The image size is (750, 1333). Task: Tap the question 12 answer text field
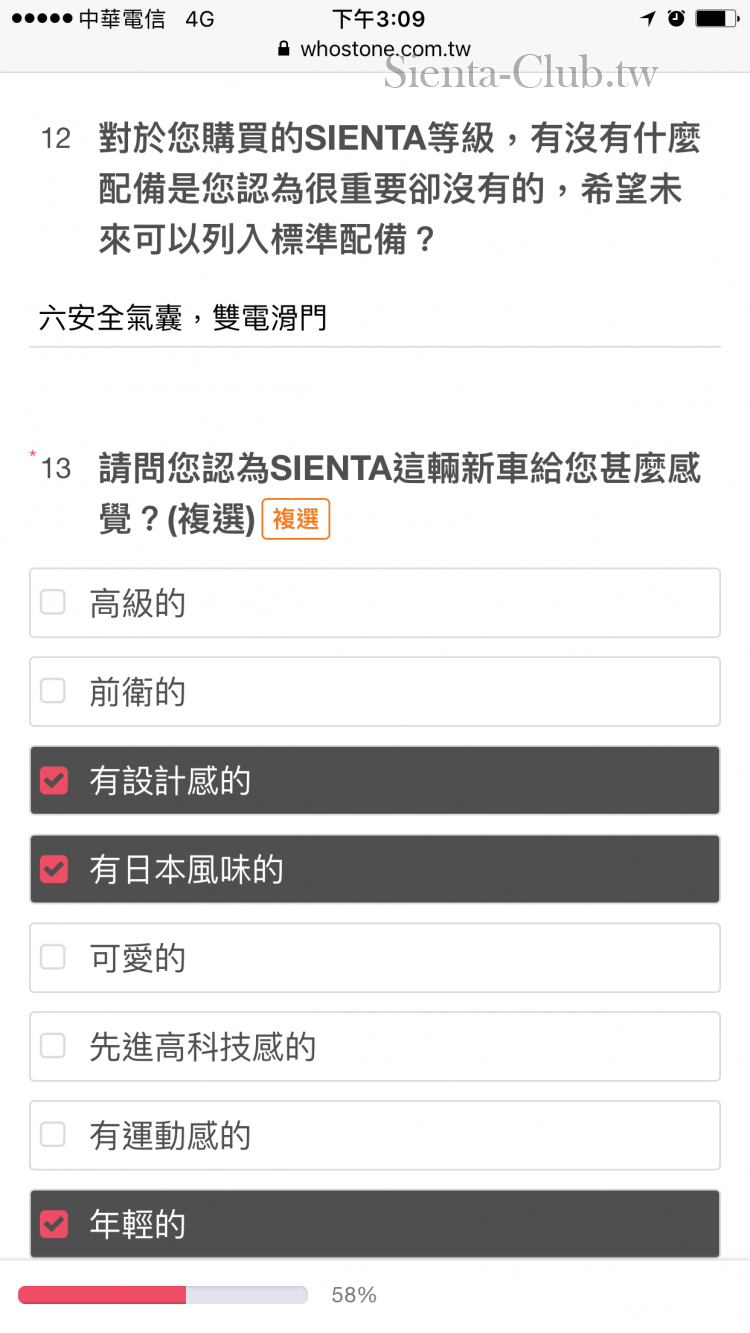click(374, 320)
